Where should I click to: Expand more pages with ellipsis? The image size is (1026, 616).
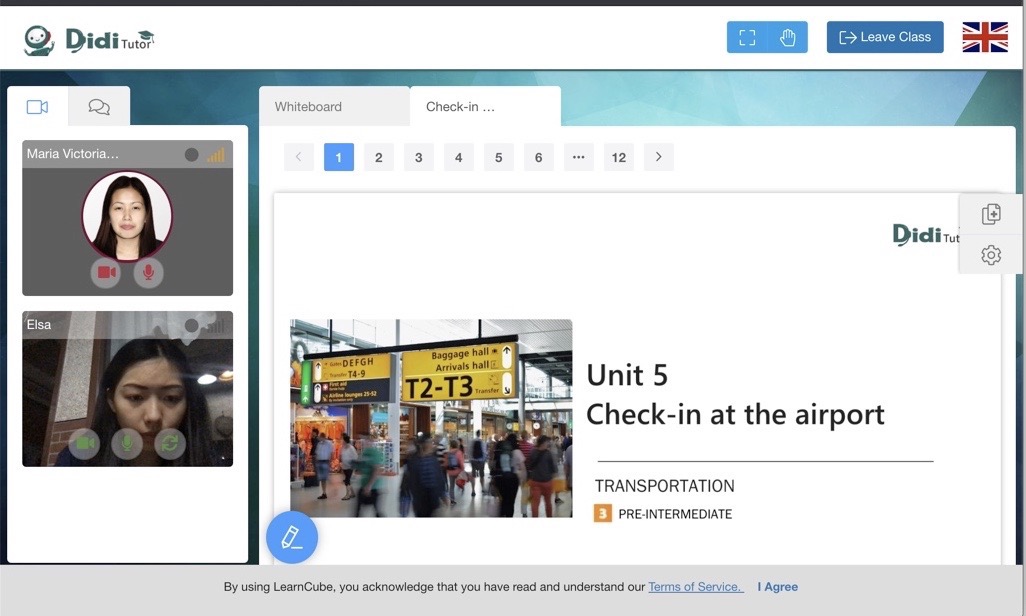pyautogui.click(x=578, y=157)
